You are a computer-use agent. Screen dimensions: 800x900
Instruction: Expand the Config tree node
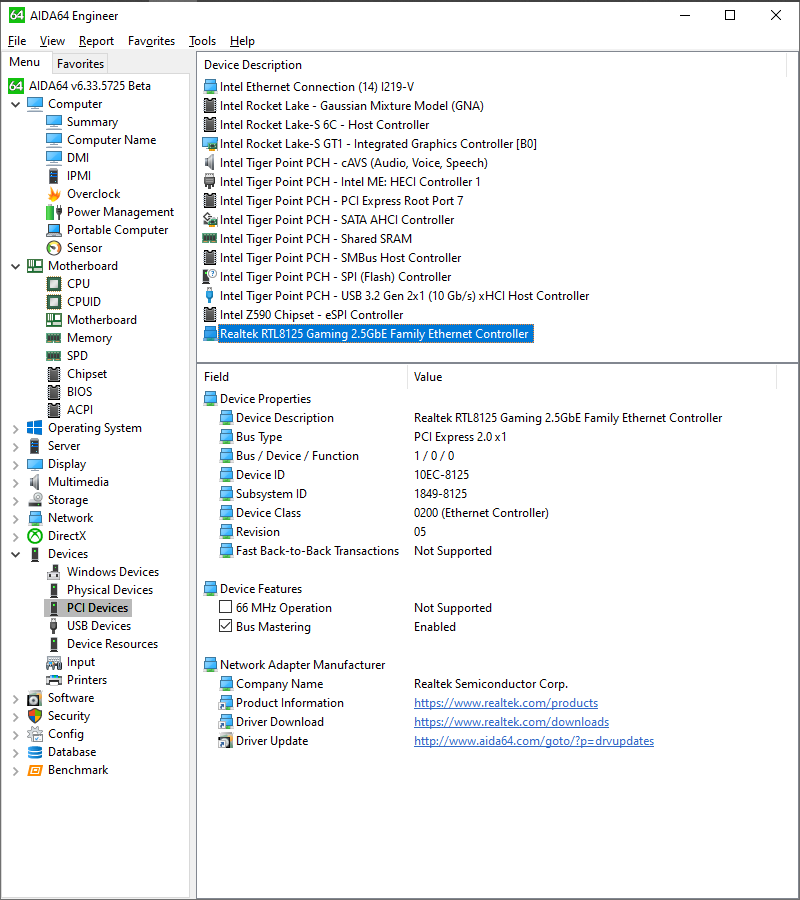(16, 735)
